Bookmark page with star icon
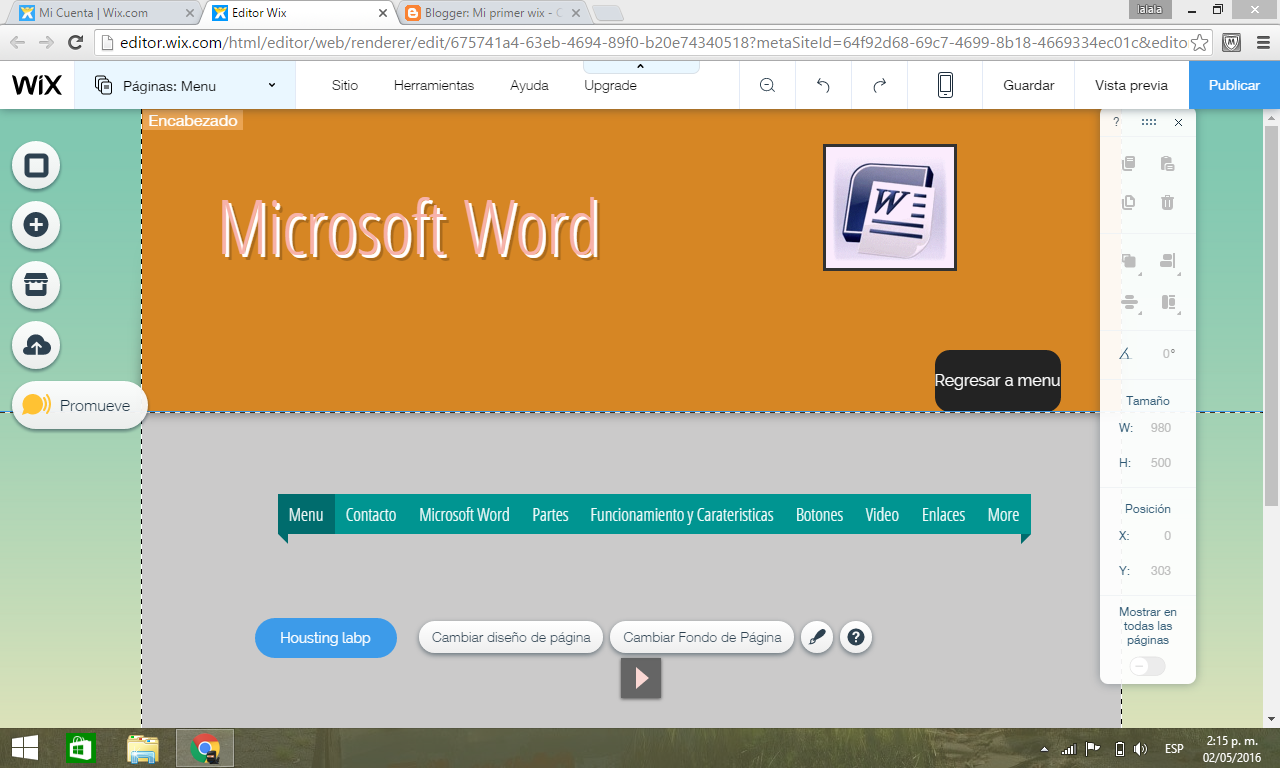Image resolution: width=1280 pixels, height=768 pixels. [1200, 42]
